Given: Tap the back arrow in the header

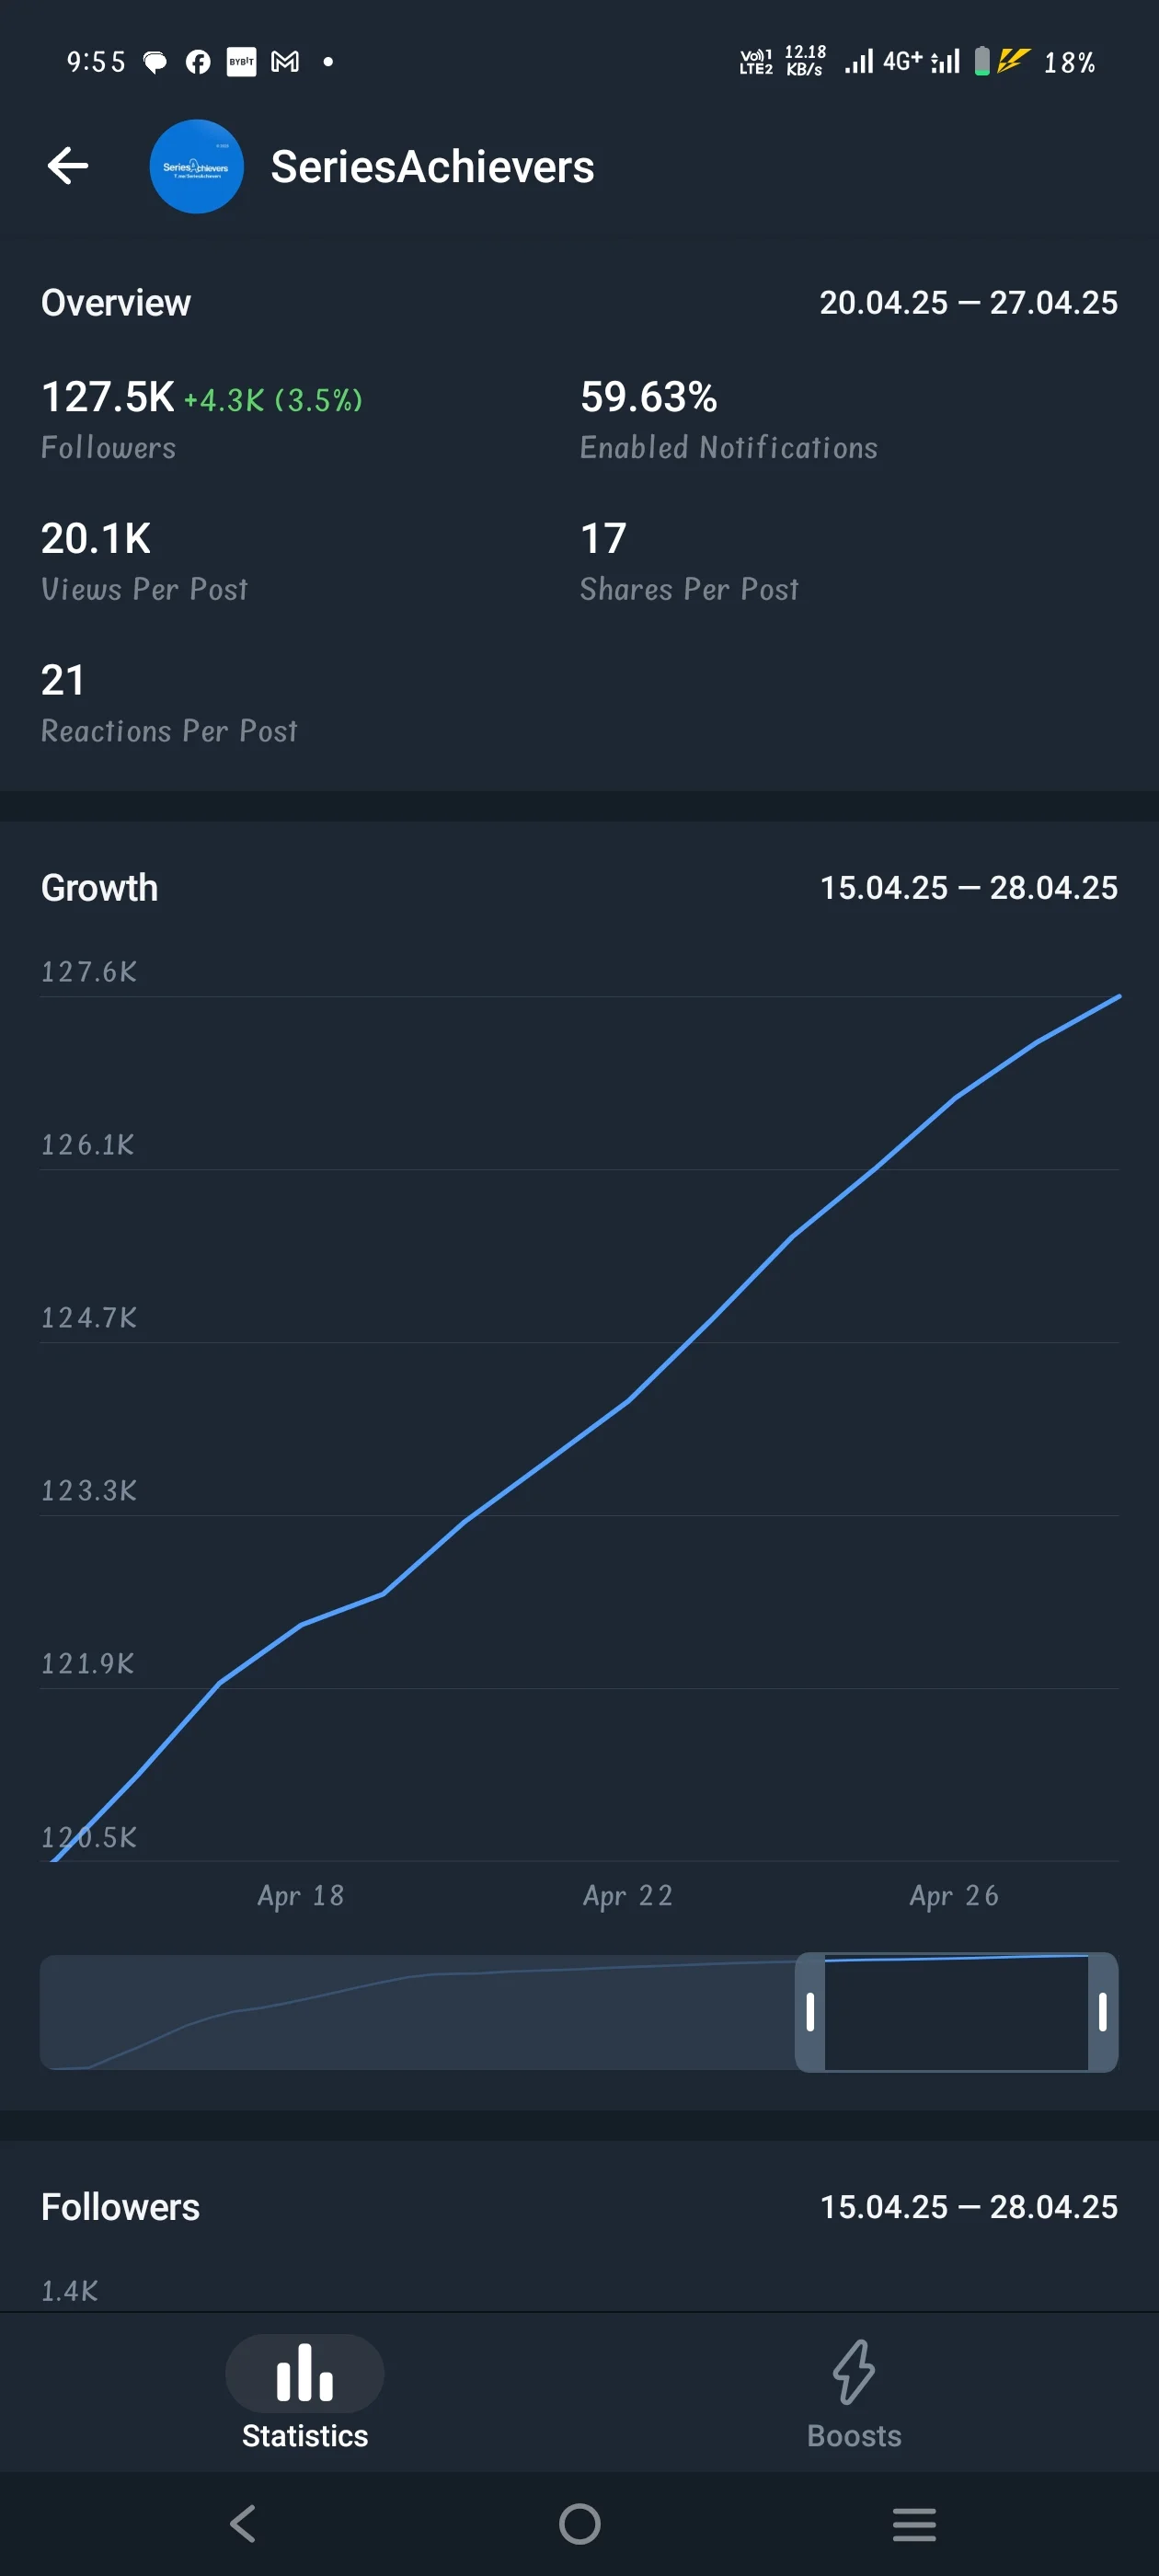Looking at the screenshot, I should point(68,166).
